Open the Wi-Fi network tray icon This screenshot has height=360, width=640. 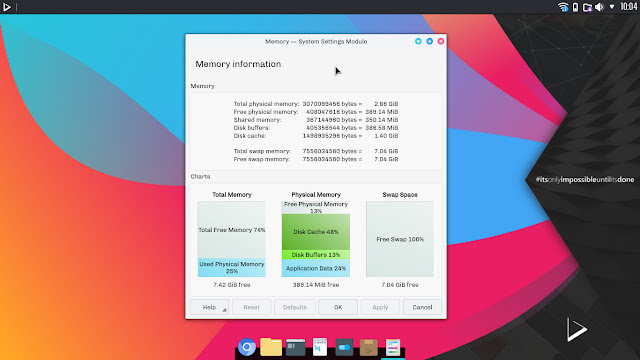pos(563,7)
